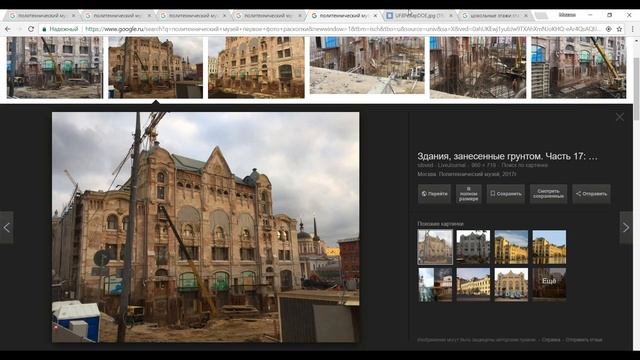The image size is (640, 360).
Task: Go back with the browser back arrow
Action: pos(7,29)
